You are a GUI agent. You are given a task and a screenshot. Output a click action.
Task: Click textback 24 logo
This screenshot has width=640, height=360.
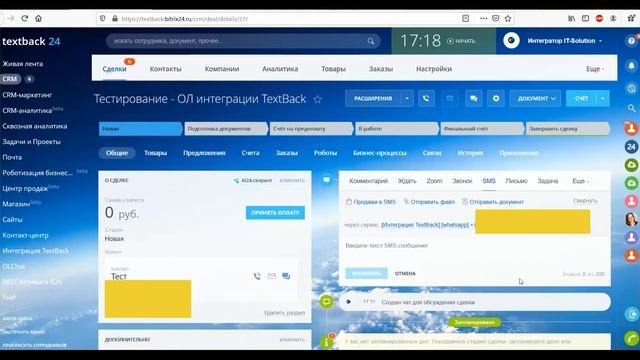(31, 41)
